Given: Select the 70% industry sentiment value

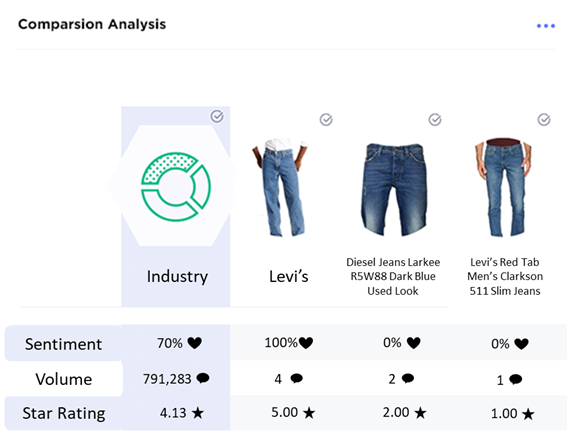Looking at the screenshot, I should [169, 343].
